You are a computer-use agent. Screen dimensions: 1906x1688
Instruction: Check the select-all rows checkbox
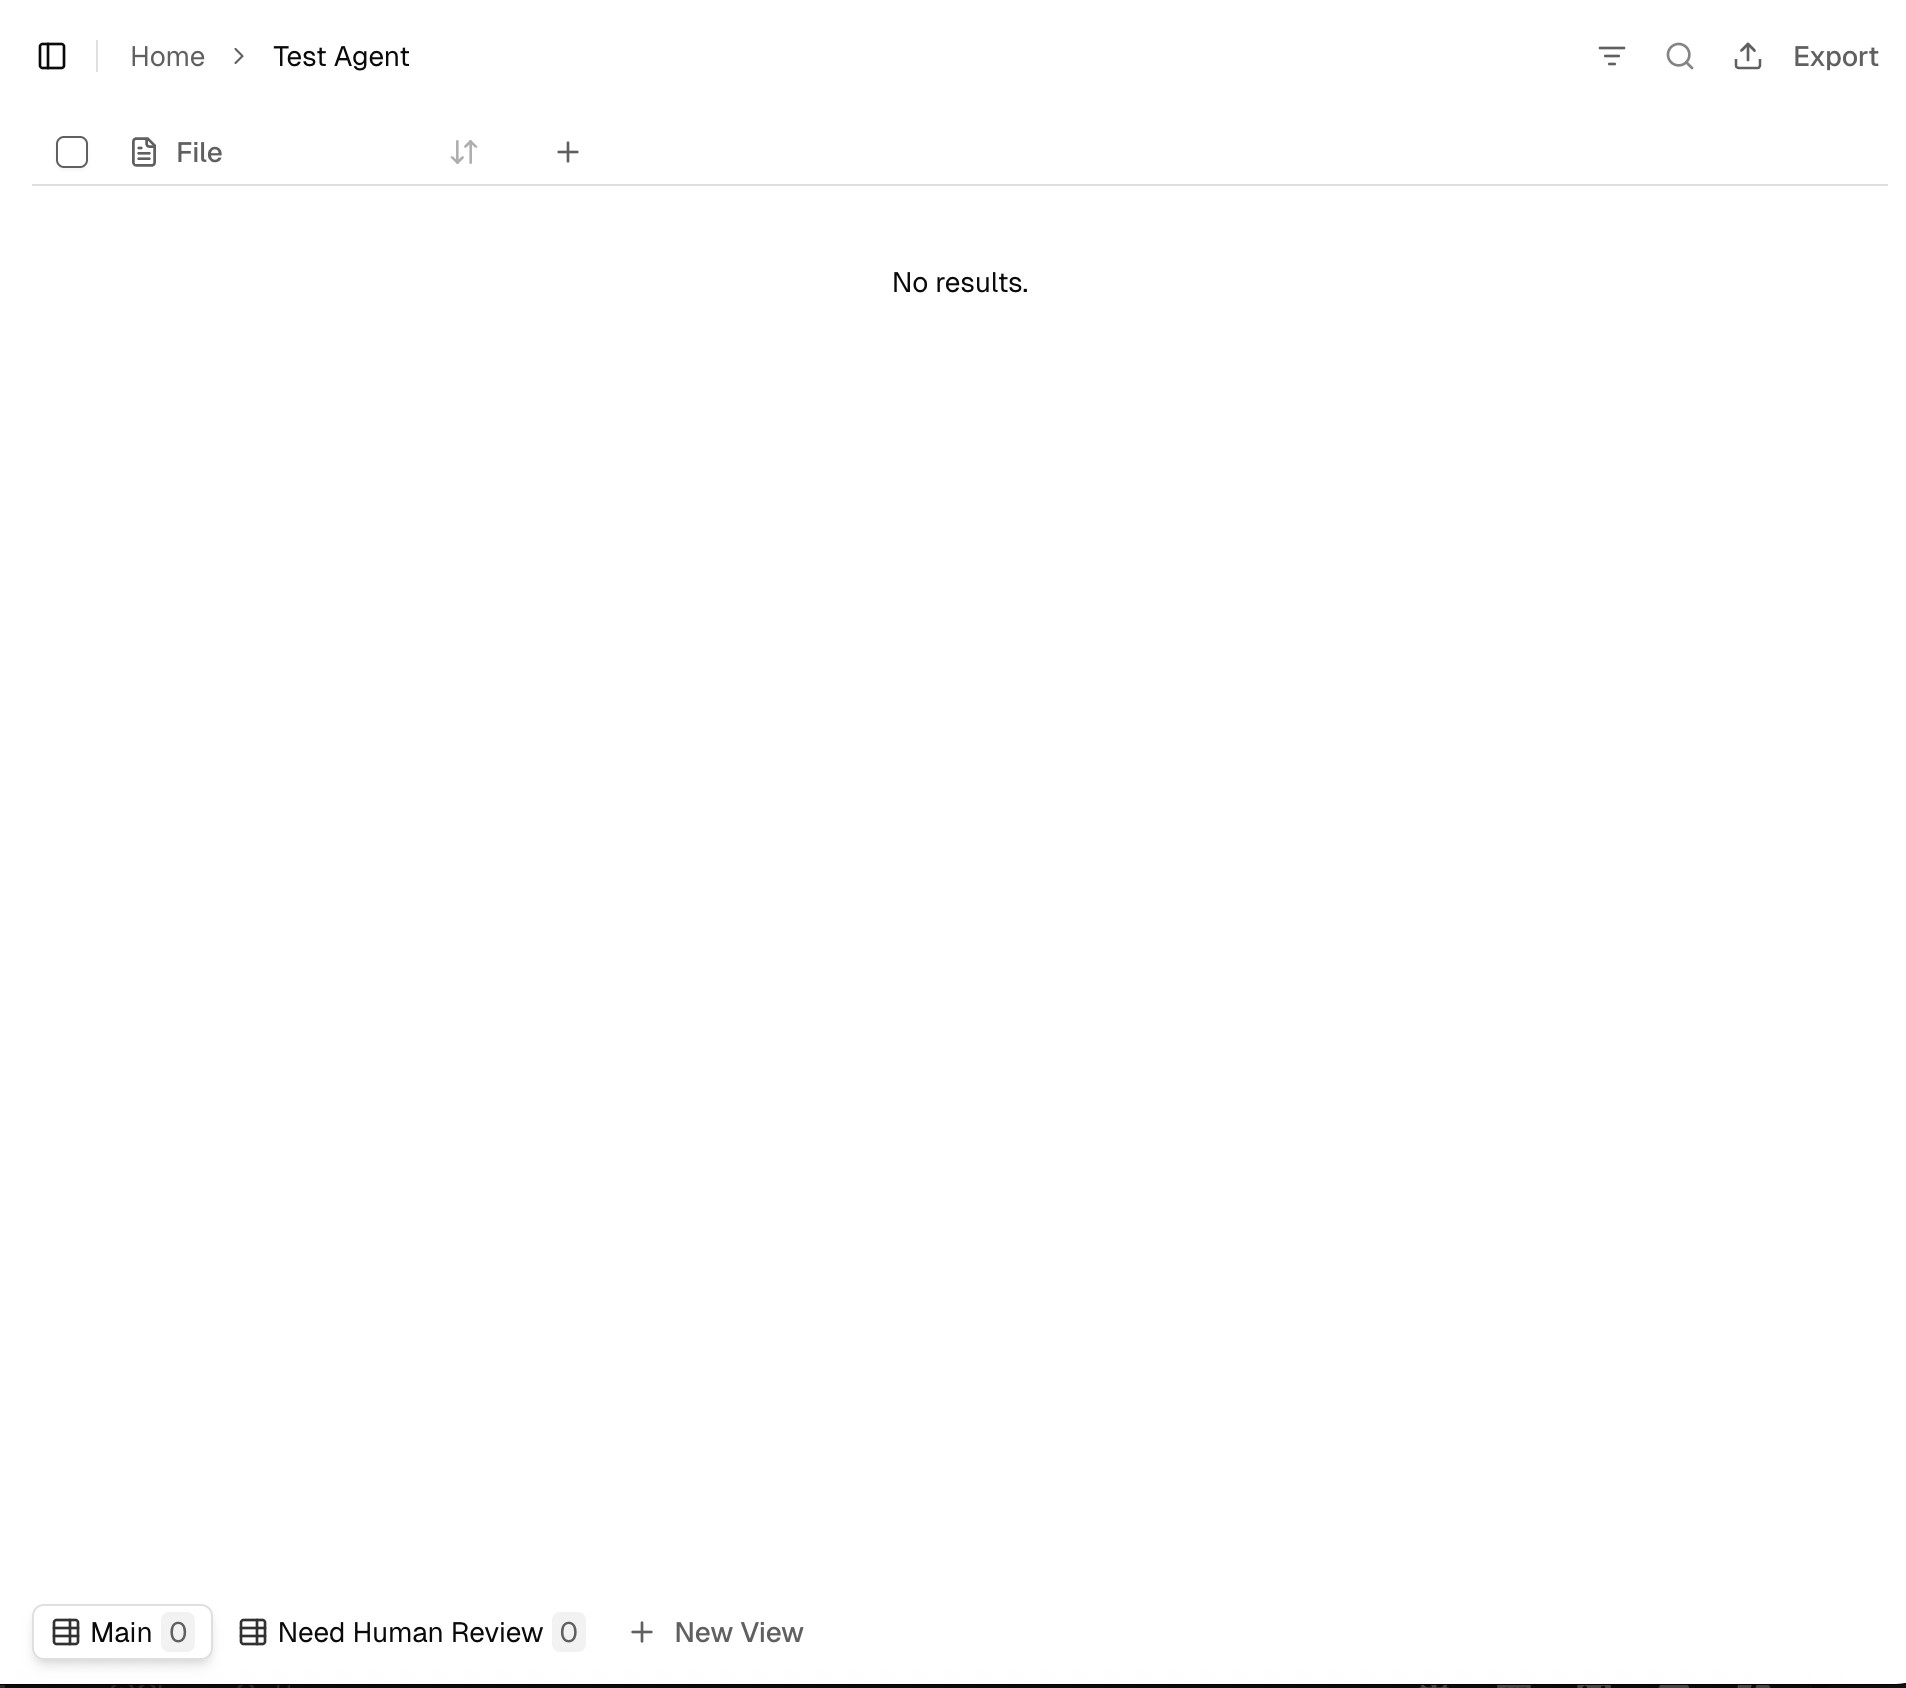click(x=72, y=152)
